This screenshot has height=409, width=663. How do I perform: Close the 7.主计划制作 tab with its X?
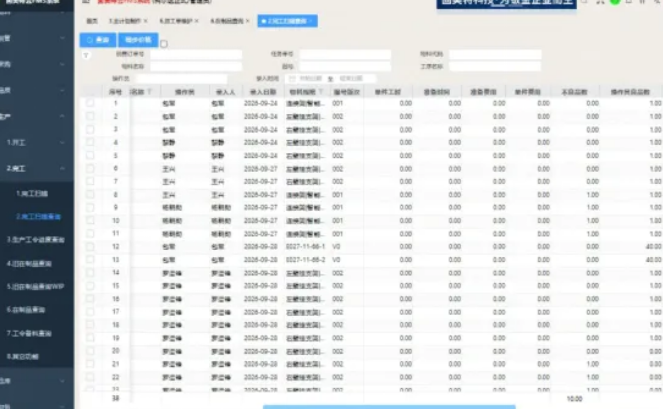pos(145,21)
